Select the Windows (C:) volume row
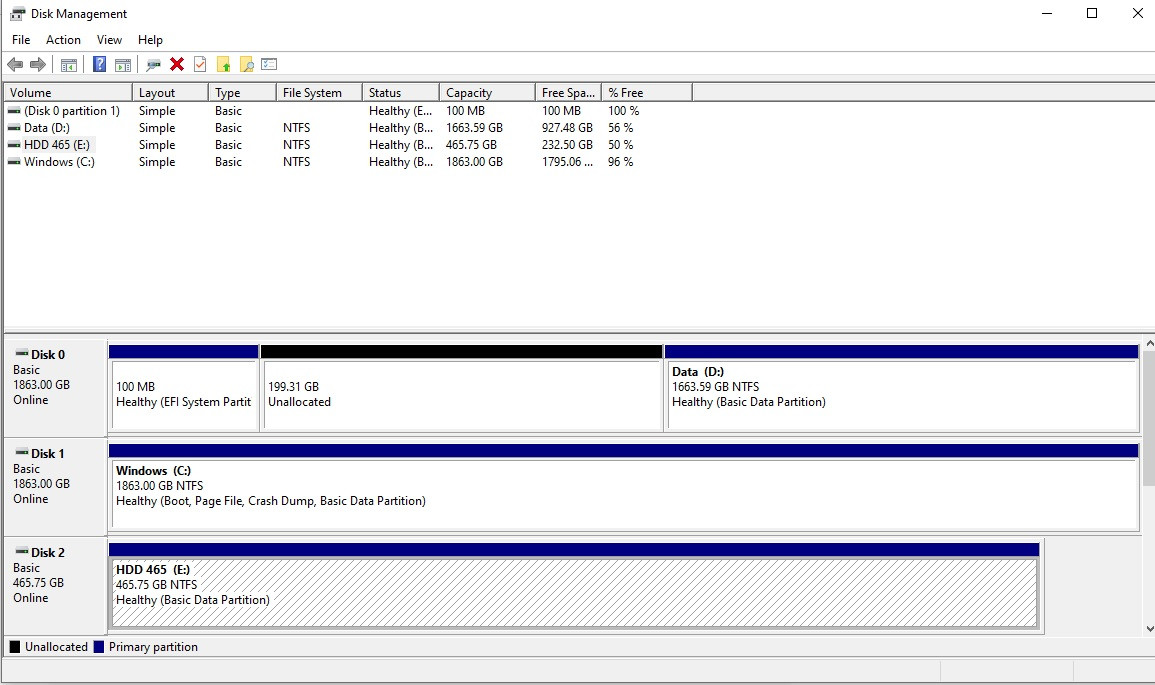 click(348, 162)
